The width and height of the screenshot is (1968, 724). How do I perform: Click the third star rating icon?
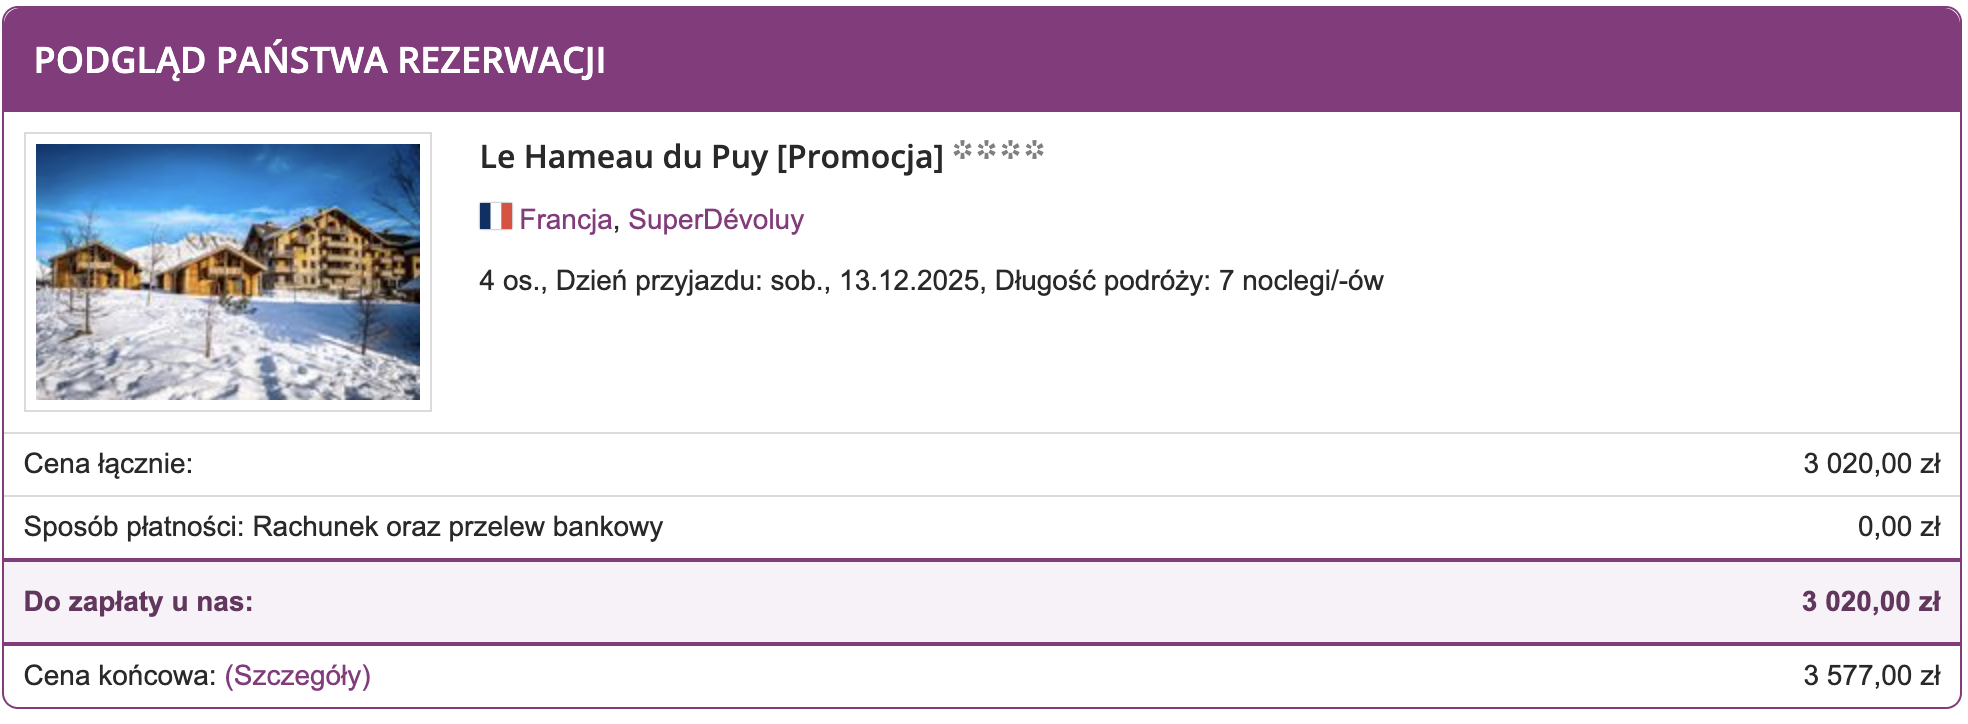tap(1013, 152)
